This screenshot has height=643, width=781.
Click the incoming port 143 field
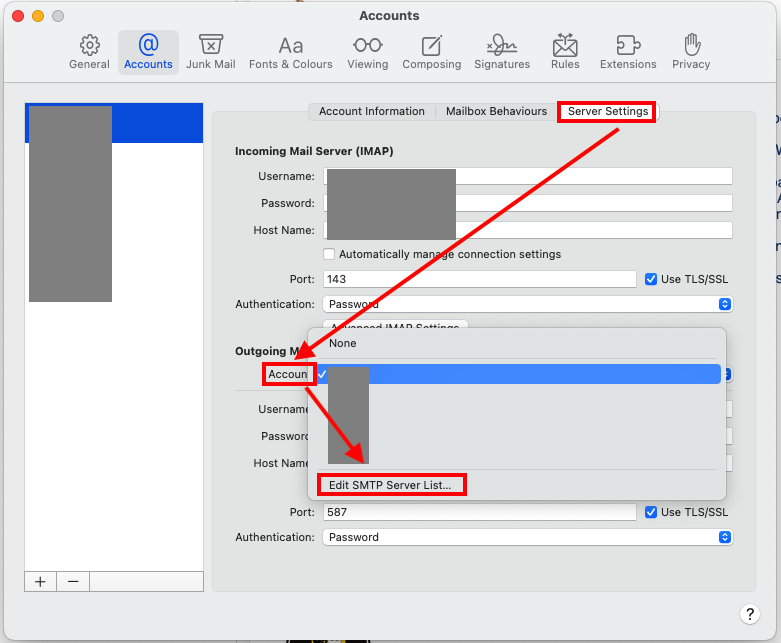click(x=479, y=279)
